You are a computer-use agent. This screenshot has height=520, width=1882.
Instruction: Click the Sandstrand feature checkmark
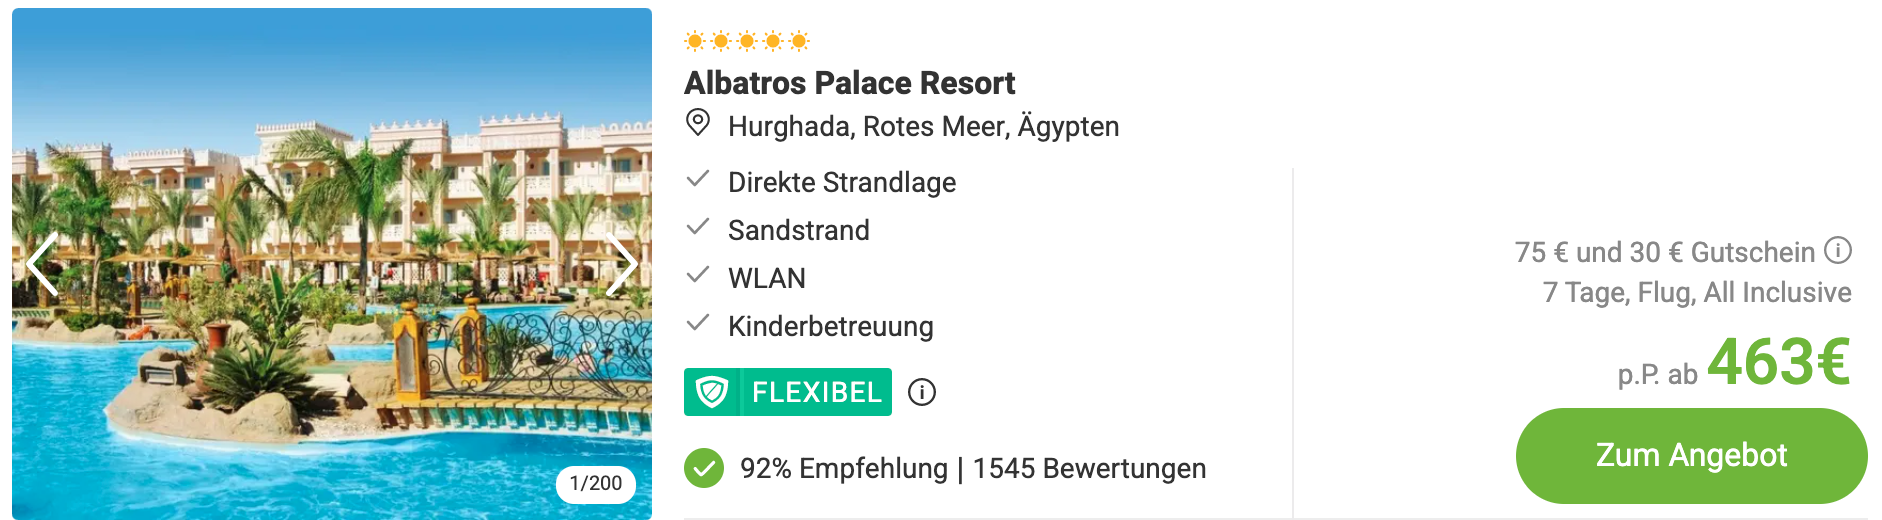point(698,228)
